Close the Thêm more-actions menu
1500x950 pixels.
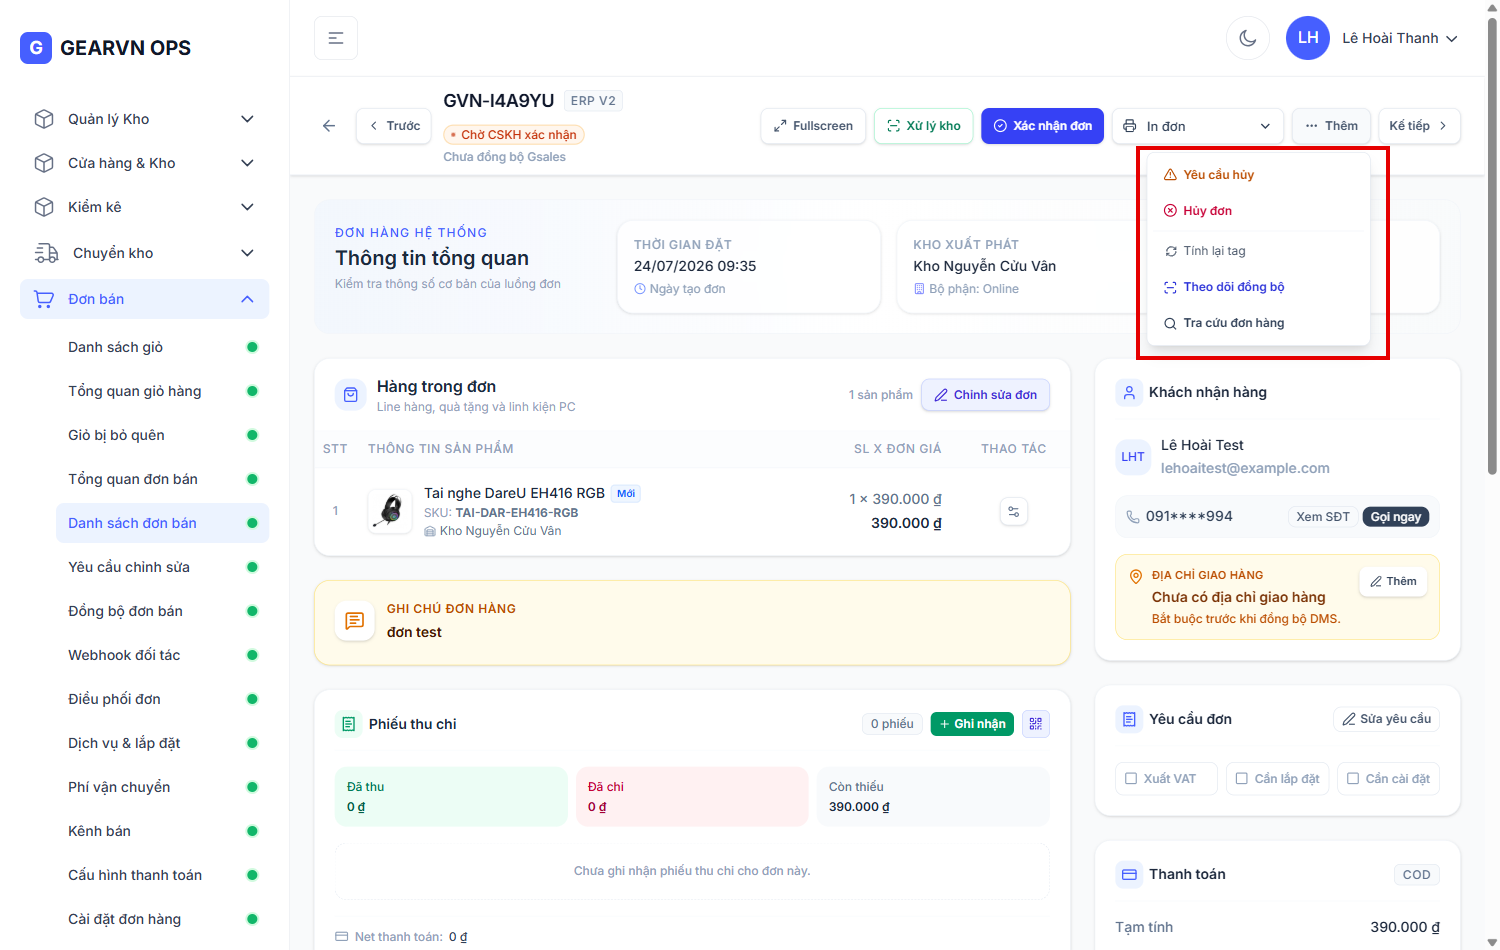tap(1331, 126)
